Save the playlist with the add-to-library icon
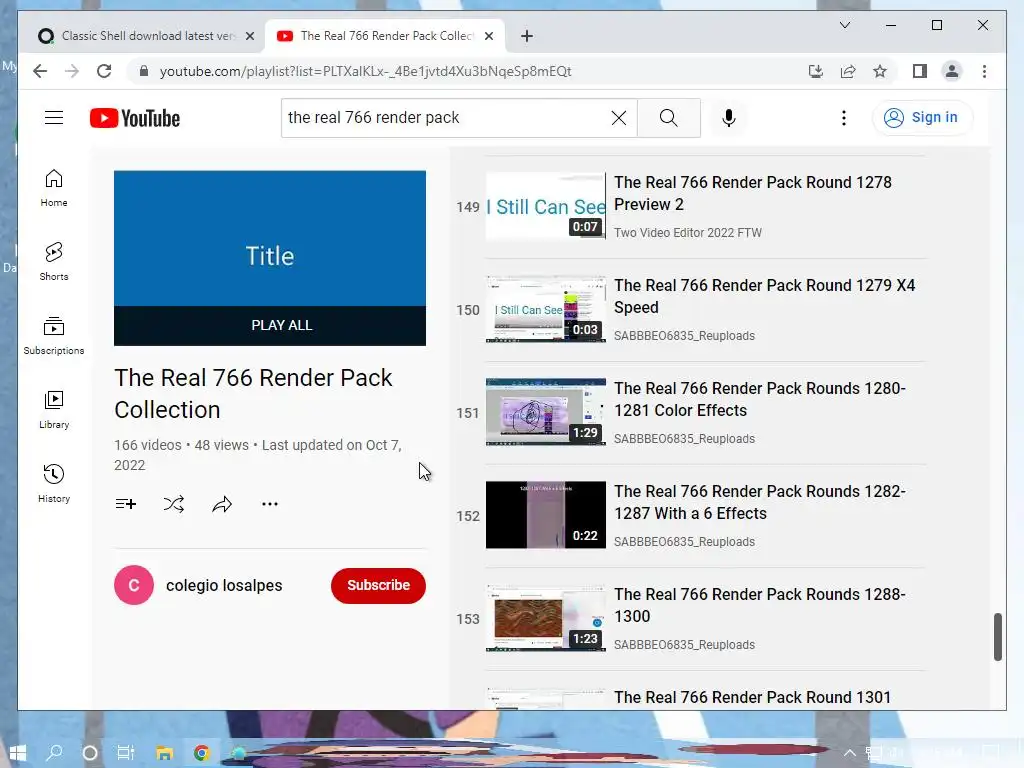The image size is (1024, 768). click(125, 504)
